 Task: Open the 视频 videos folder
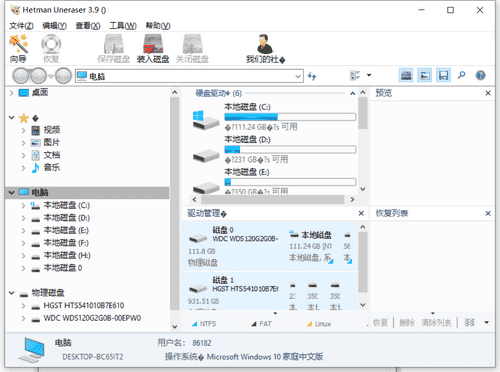coord(45,130)
